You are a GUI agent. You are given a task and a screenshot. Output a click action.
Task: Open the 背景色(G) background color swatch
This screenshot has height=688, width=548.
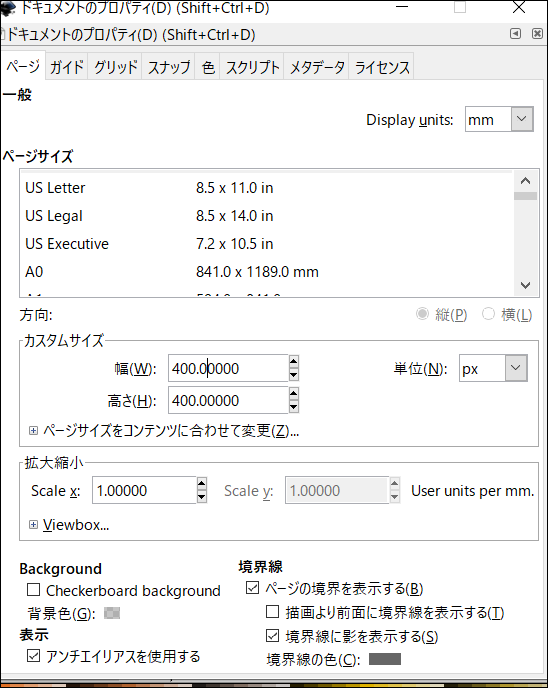[x=112, y=613]
